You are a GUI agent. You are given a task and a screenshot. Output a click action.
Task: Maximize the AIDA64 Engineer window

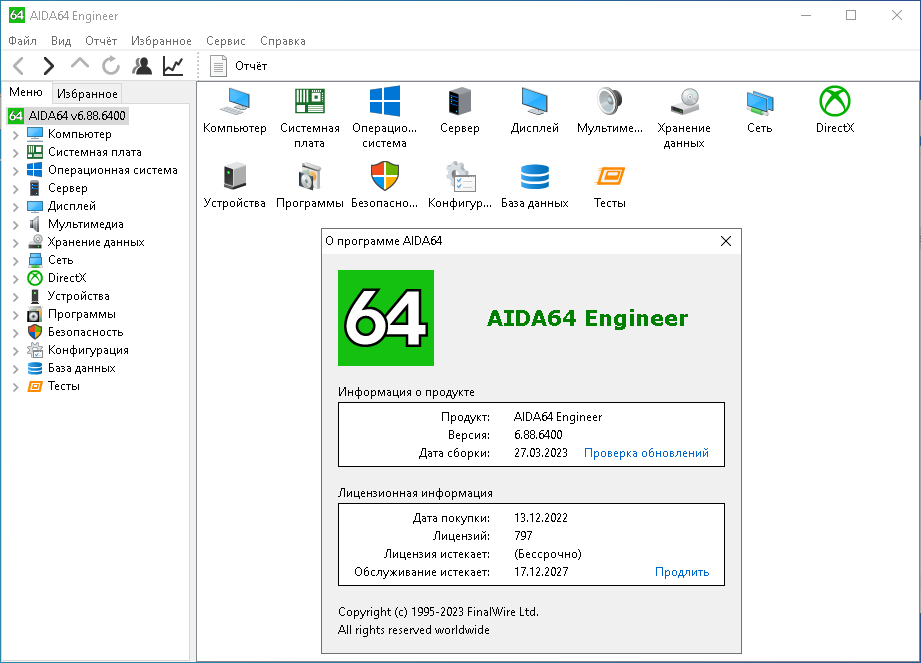click(x=851, y=15)
